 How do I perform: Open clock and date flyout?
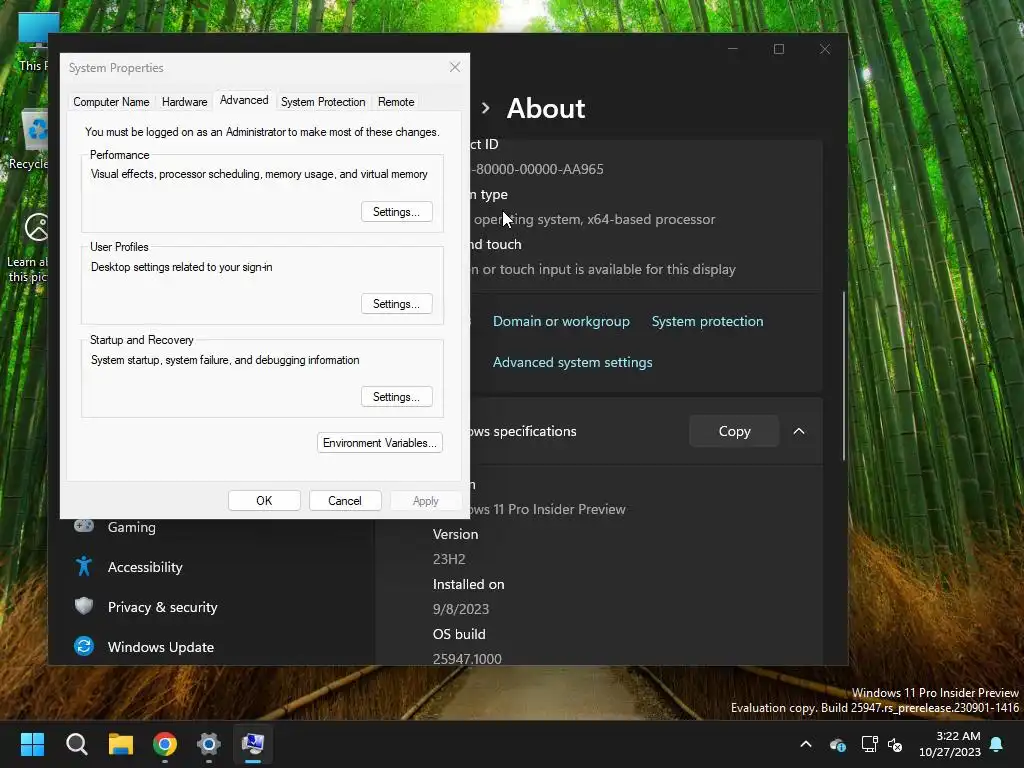[x=950, y=744]
